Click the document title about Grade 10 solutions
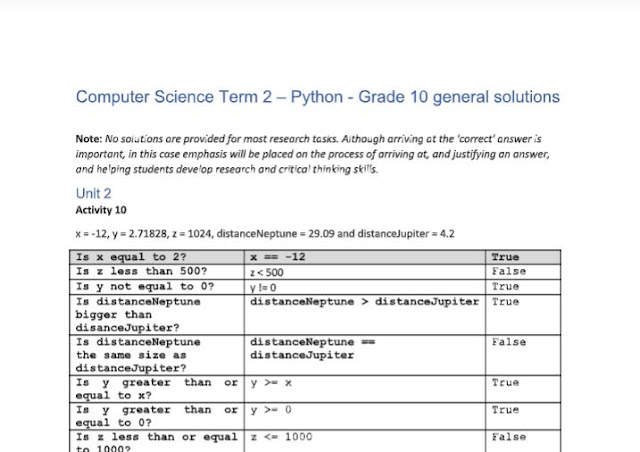This screenshot has height=452, width=640. click(x=317, y=97)
